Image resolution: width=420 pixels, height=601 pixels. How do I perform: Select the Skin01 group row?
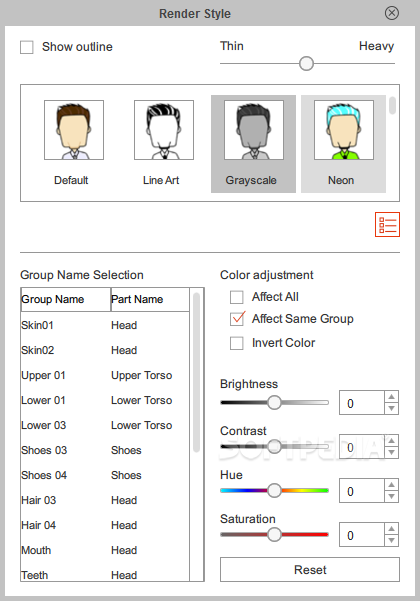(105, 325)
